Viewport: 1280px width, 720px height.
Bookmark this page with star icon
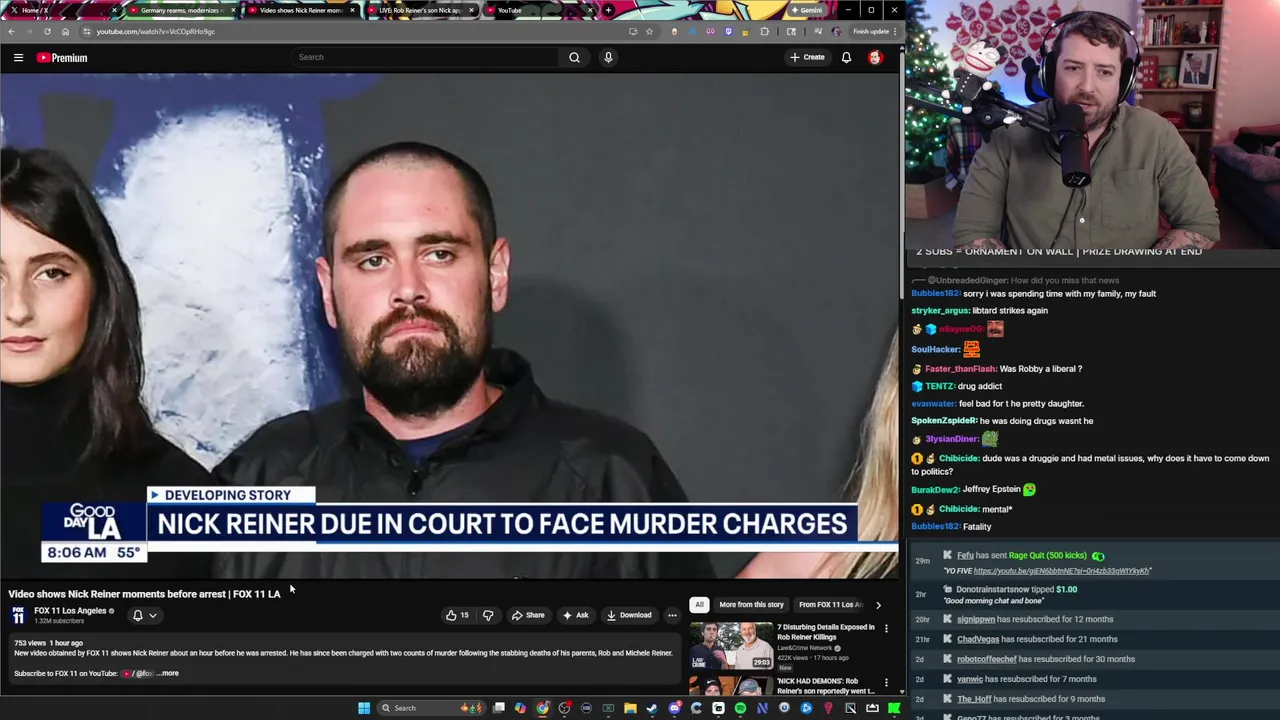coord(649,31)
